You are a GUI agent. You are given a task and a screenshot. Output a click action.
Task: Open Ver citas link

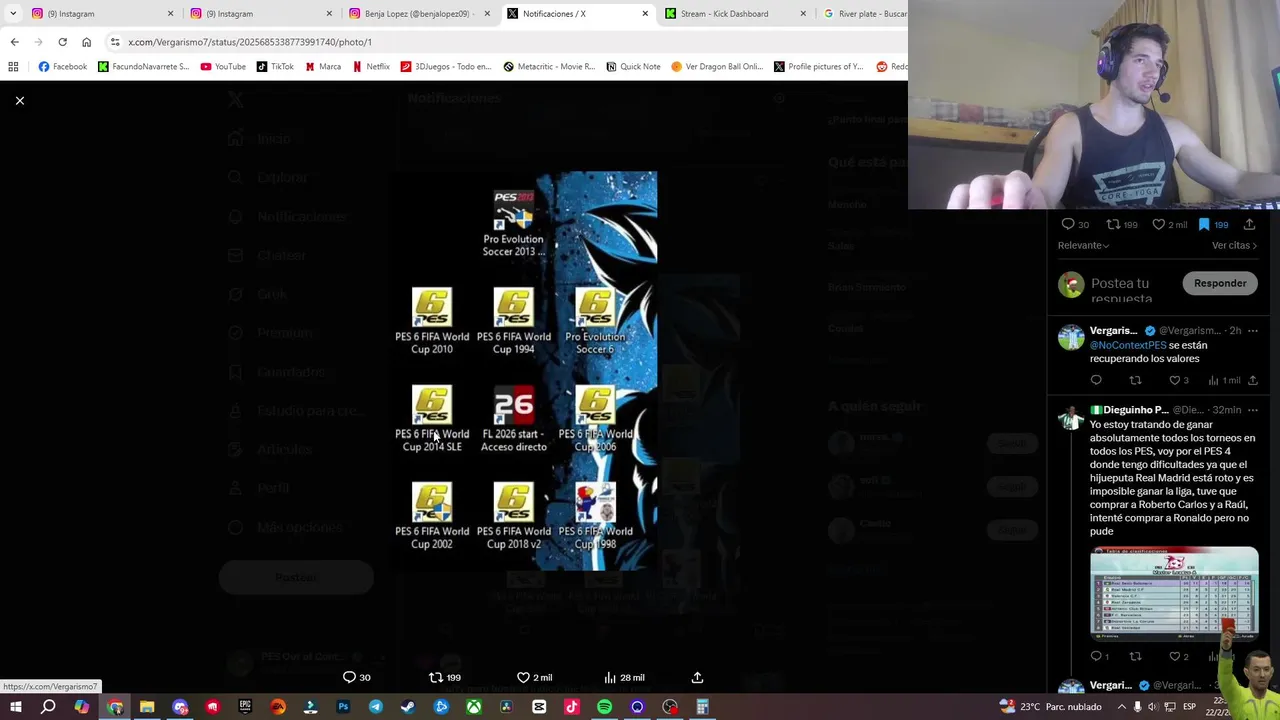click(x=1234, y=245)
